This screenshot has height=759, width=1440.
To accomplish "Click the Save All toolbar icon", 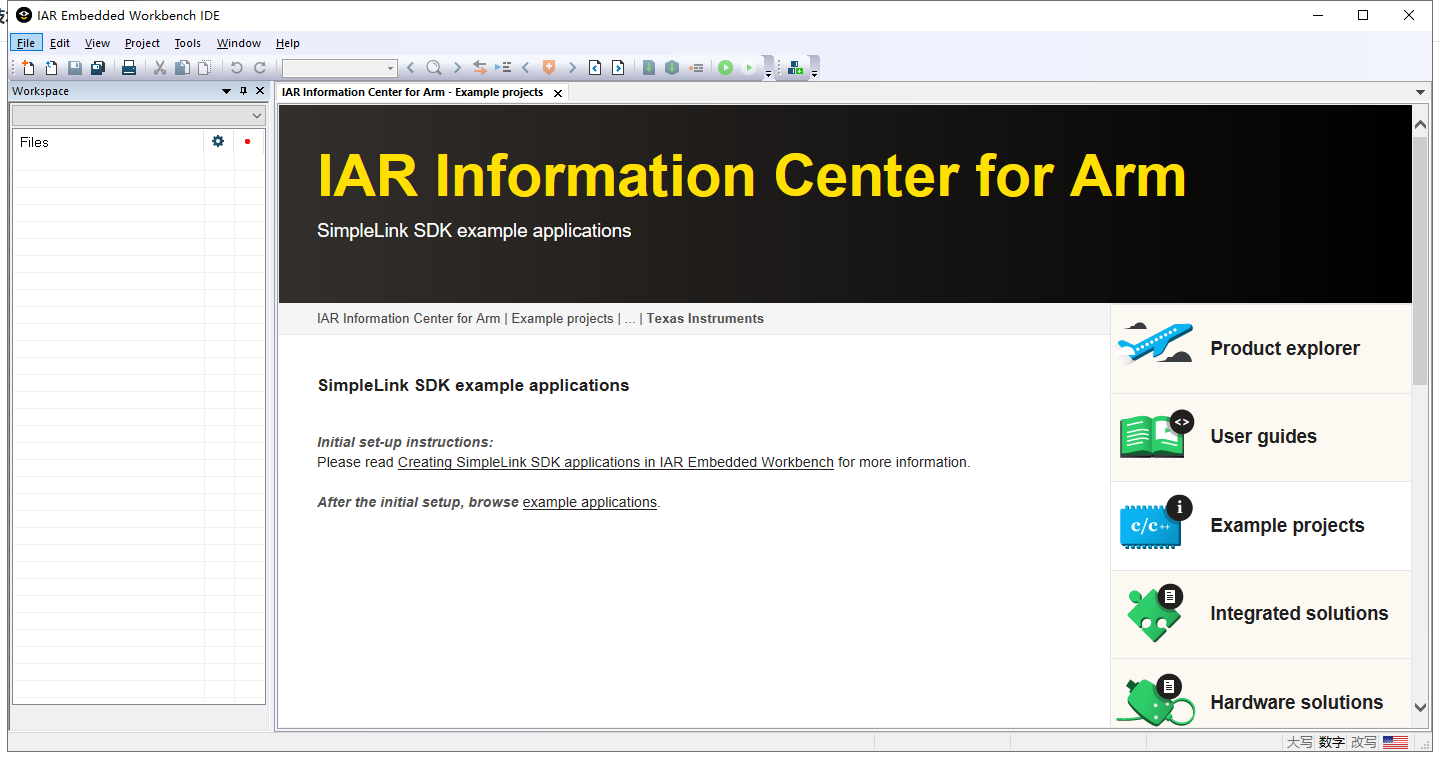I will click(x=98, y=68).
